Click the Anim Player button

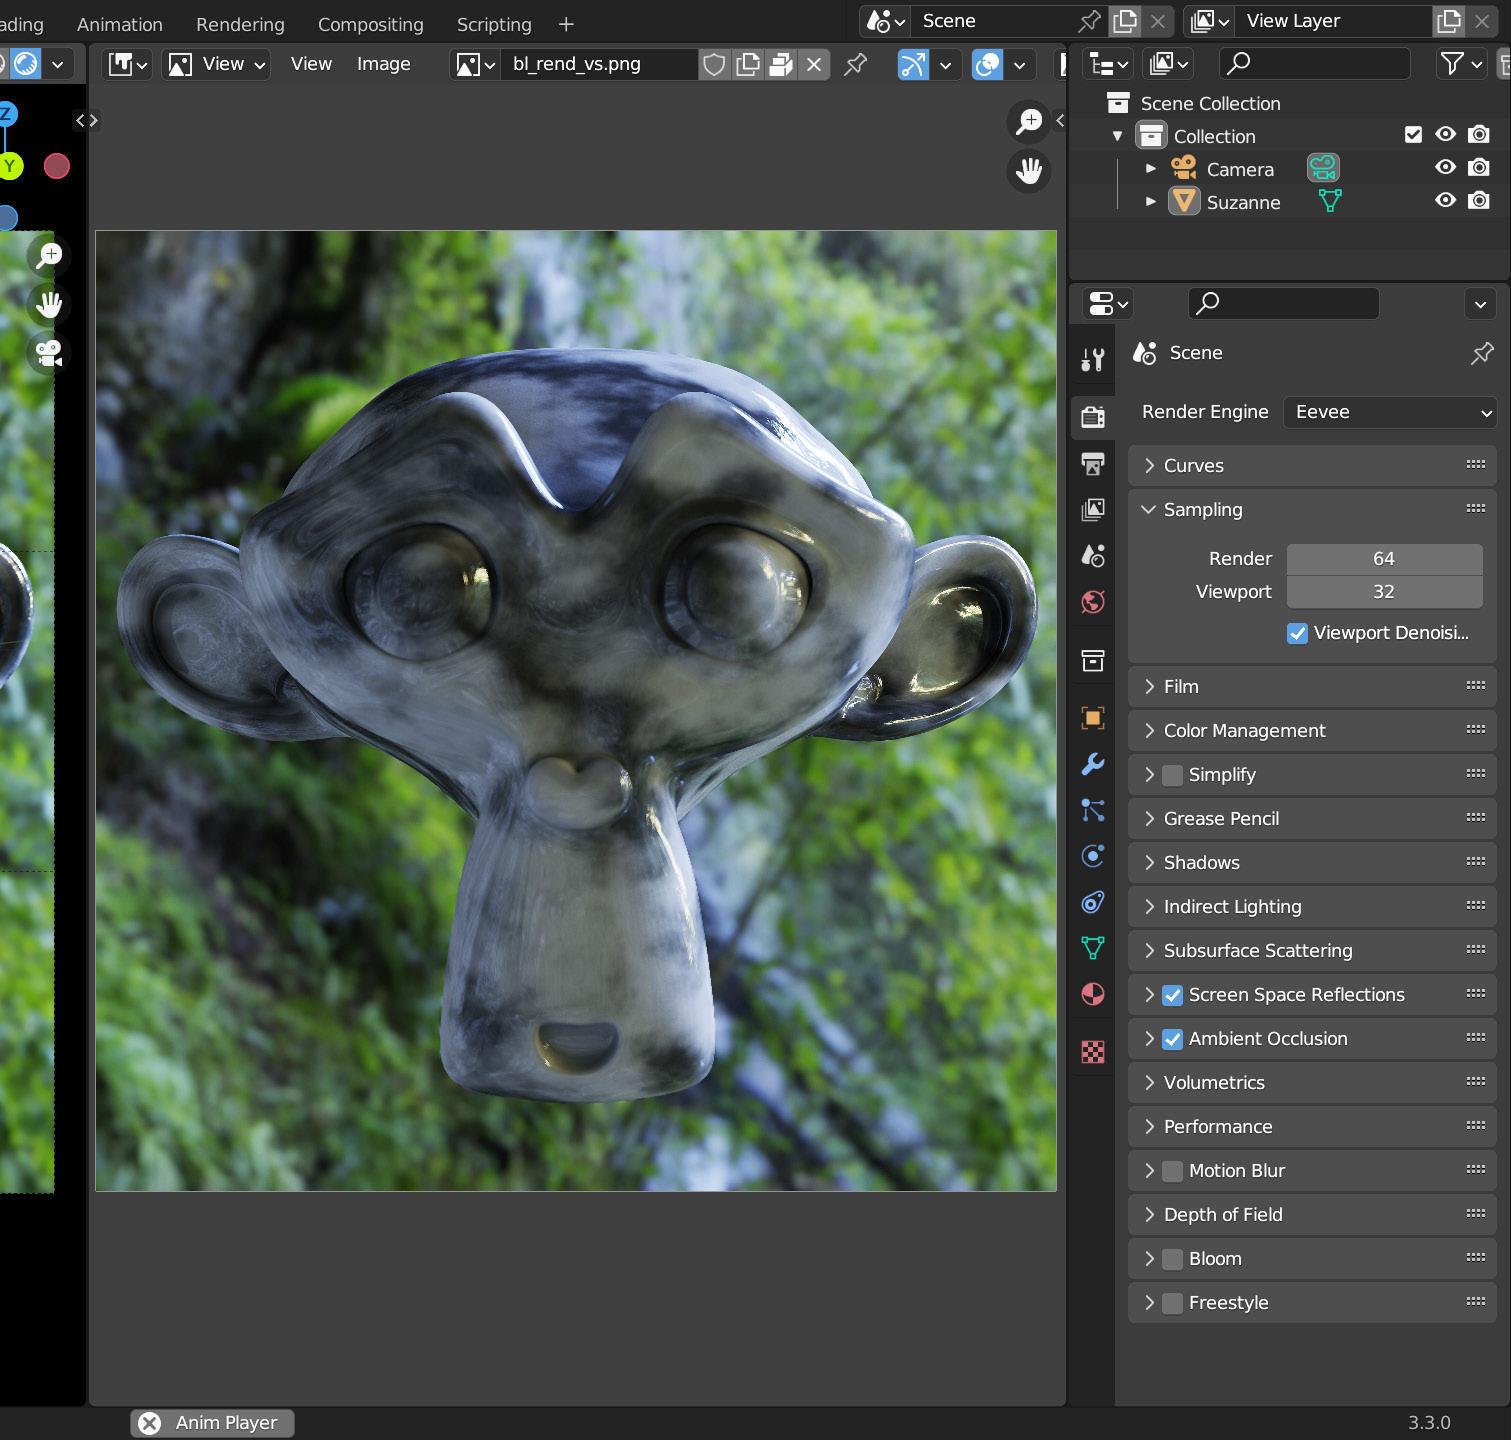[x=212, y=1422]
